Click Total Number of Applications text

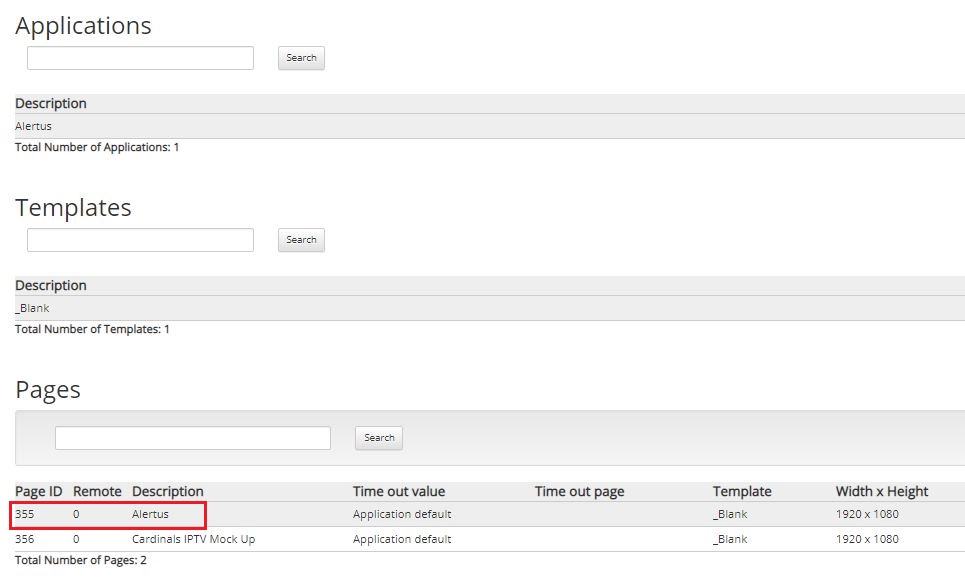[x=97, y=147]
